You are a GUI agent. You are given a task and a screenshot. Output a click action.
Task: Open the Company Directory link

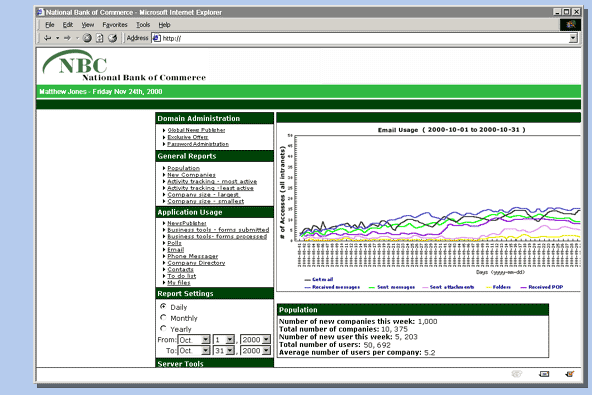(196, 263)
